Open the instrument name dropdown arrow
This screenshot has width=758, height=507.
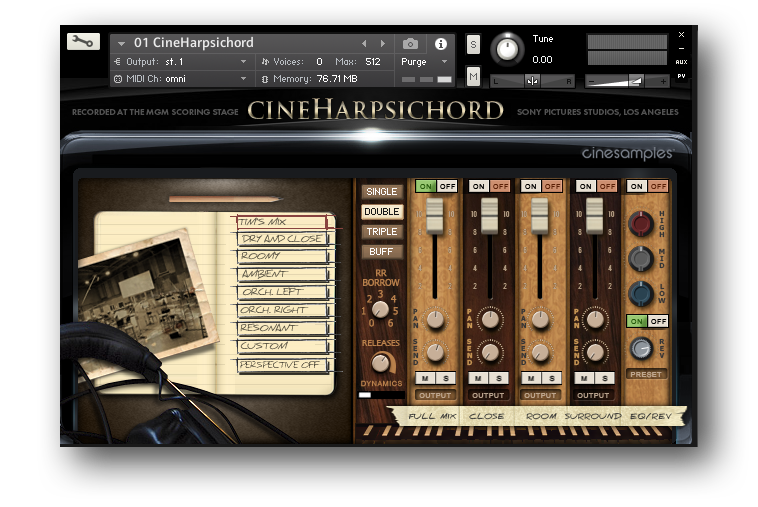point(121,43)
